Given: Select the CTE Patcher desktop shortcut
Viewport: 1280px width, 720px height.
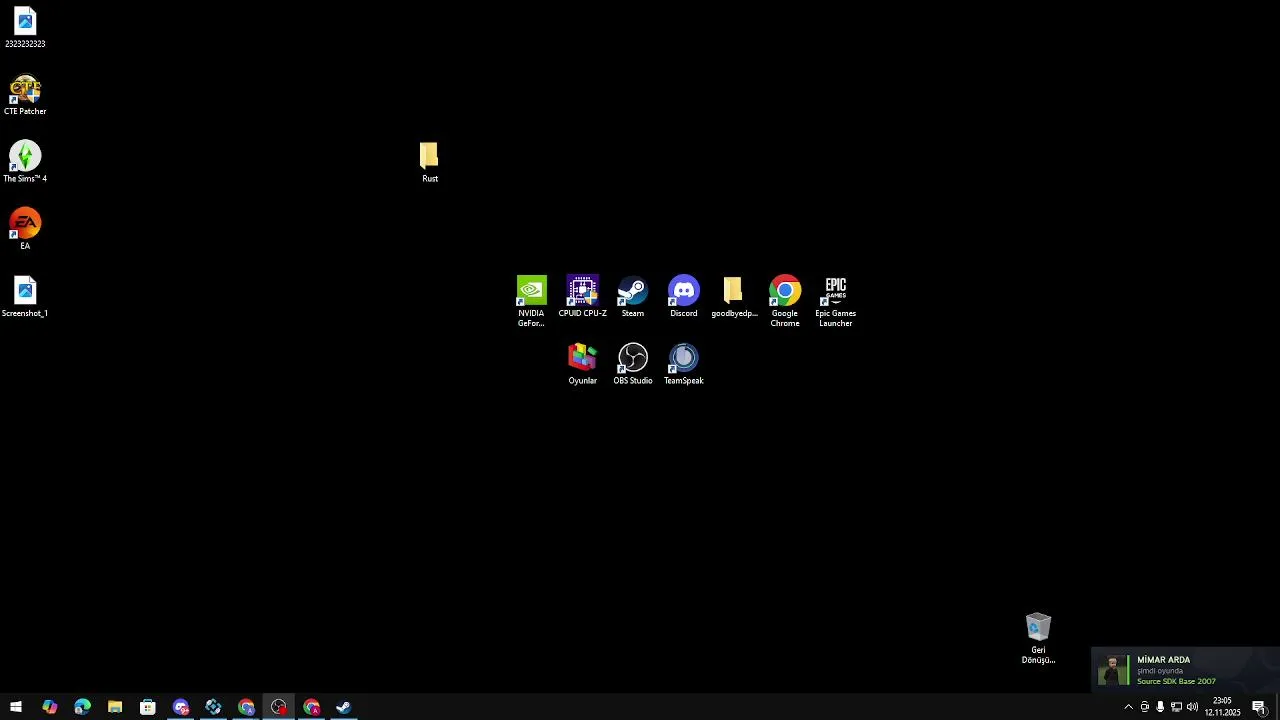Looking at the screenshot, I should tap(25, 95).
